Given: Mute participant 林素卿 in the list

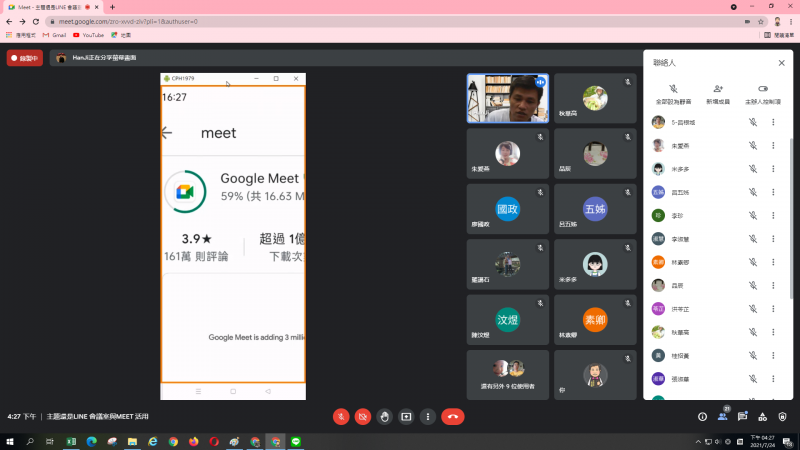Looking at the screenshot, I should pos(753,262).
